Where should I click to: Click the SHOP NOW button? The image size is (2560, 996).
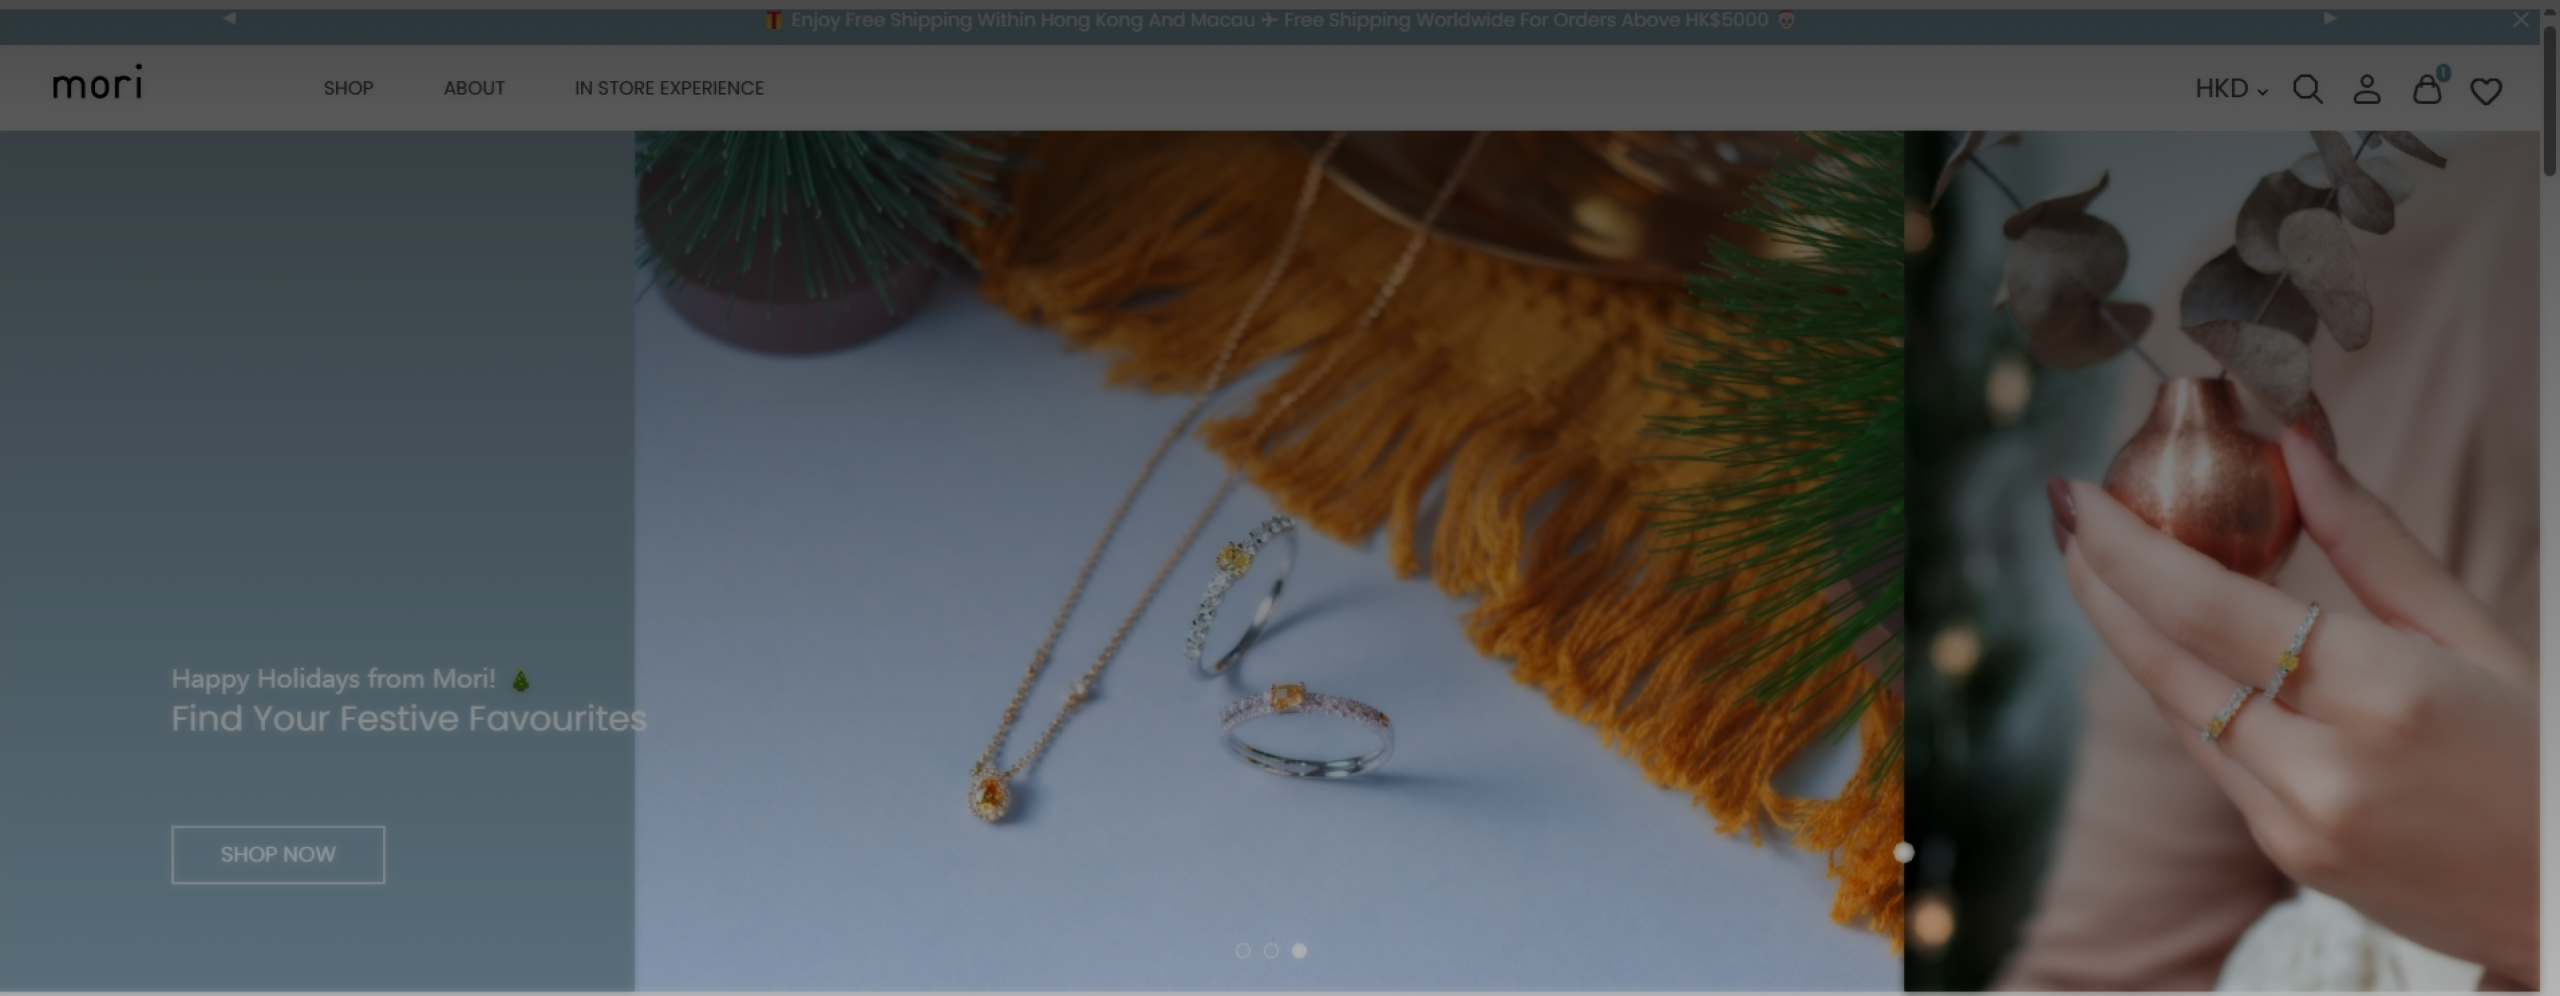pyautogui.click(x=277, y=854)
